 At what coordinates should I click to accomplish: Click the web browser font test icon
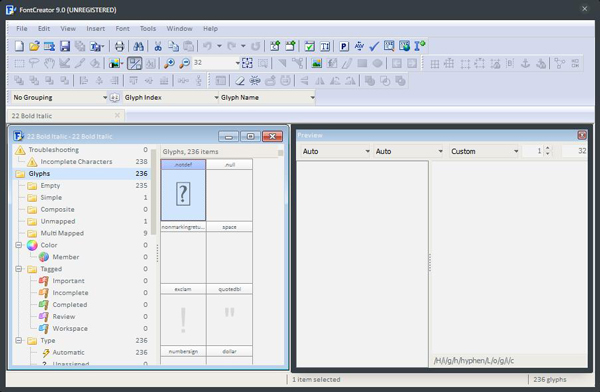click(404, 46)
